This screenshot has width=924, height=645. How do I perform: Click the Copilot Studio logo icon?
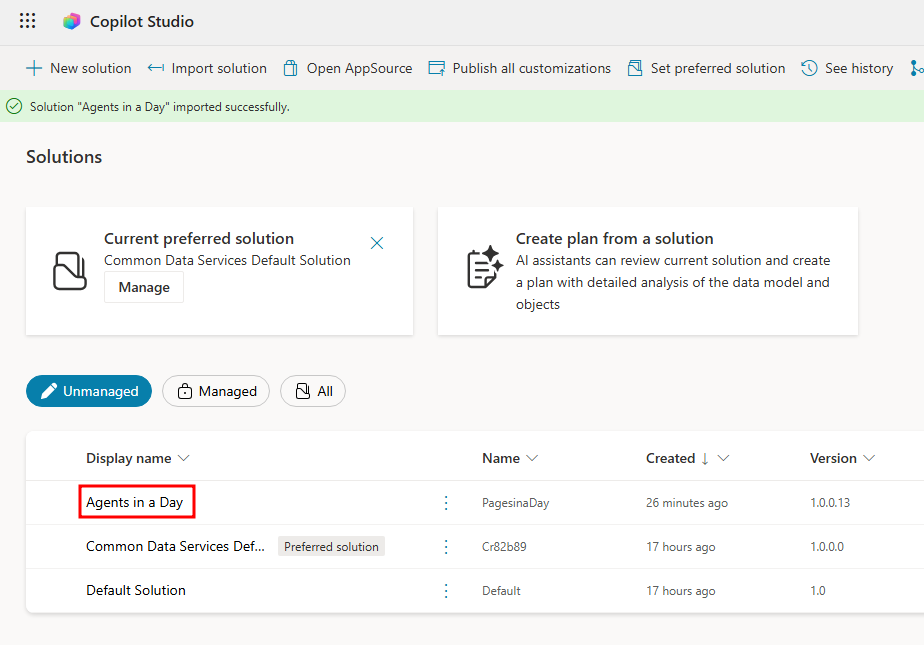[x=71, y=21]
